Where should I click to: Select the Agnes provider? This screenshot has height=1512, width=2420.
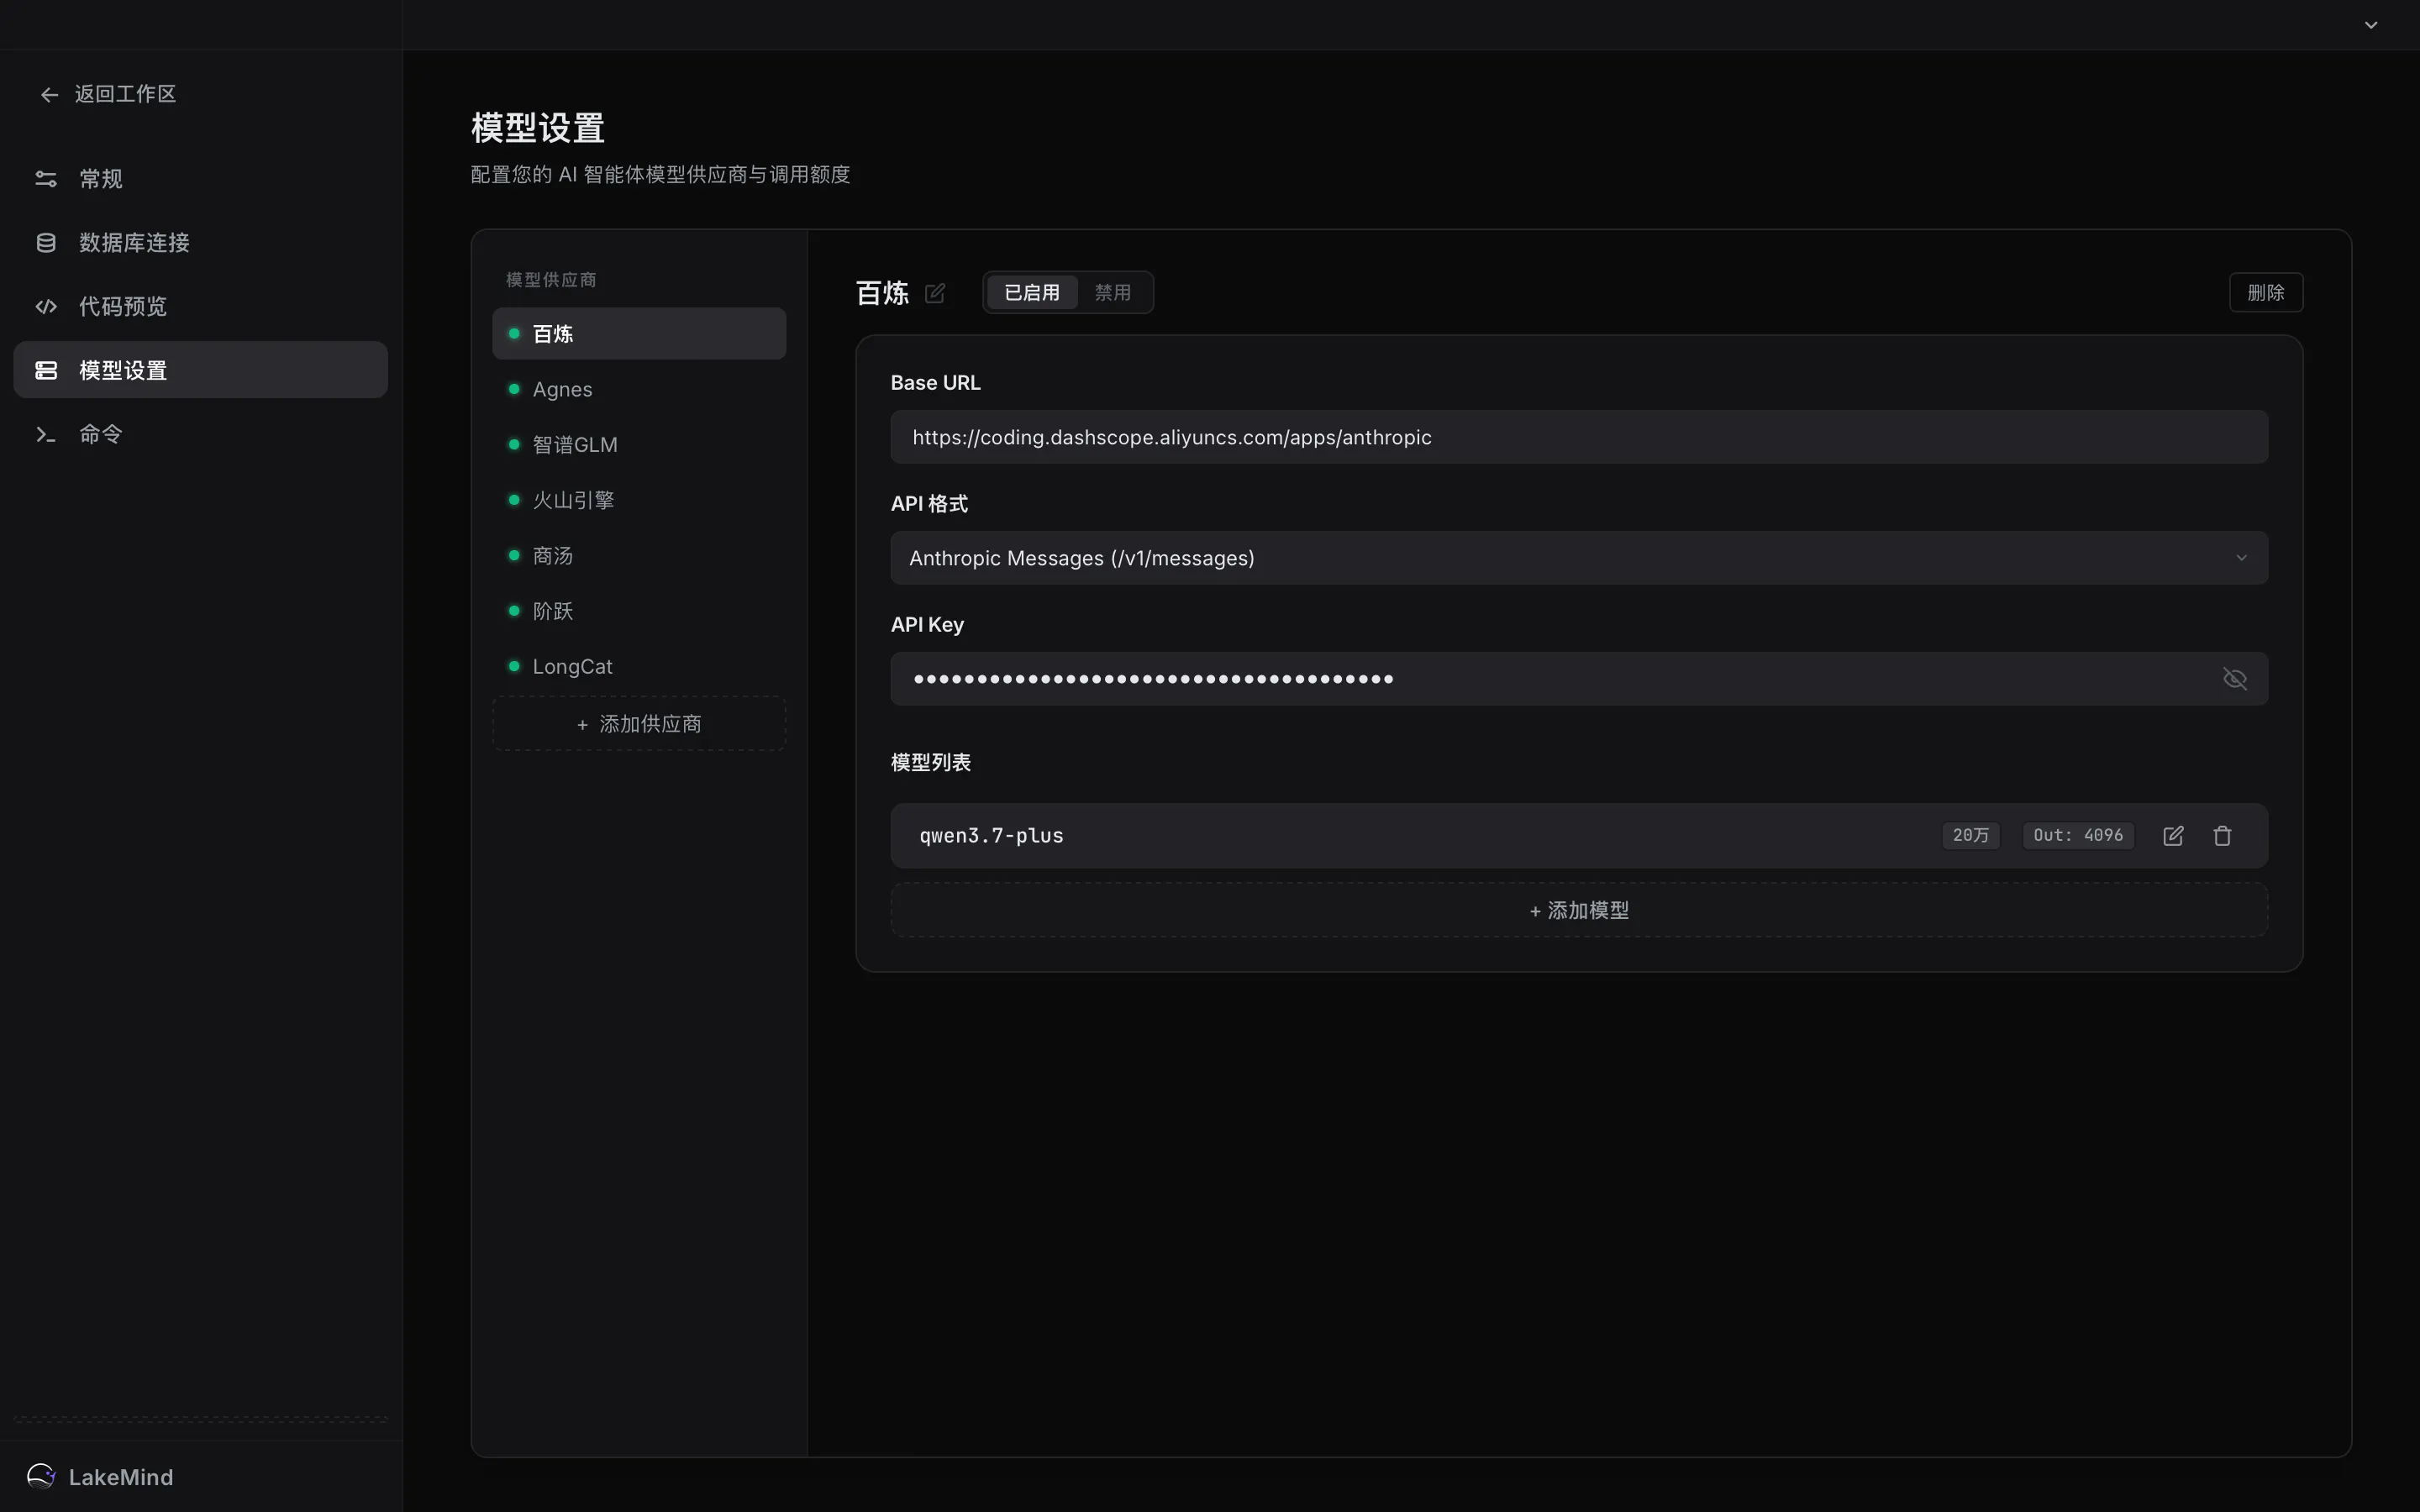(639, 389)
